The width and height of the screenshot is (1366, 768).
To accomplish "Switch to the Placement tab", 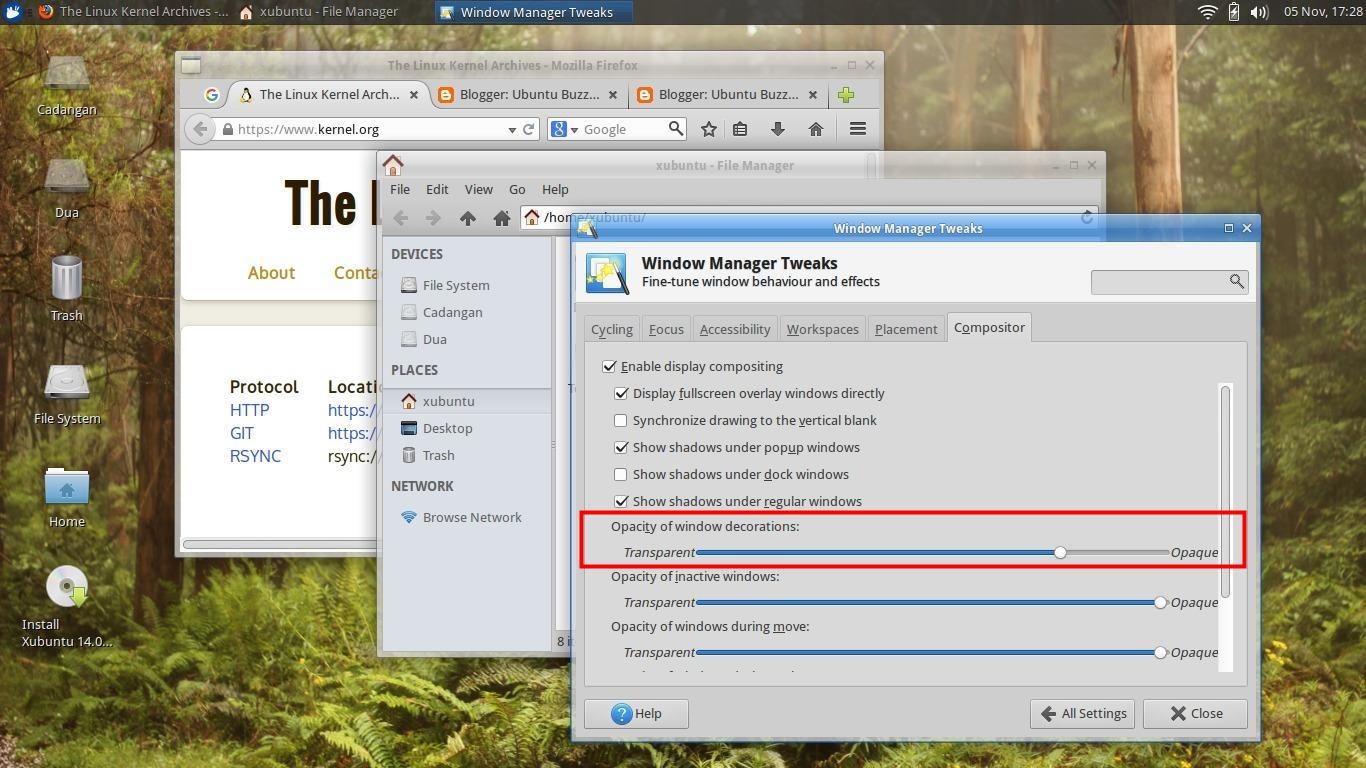I will [x=905, y=327].
